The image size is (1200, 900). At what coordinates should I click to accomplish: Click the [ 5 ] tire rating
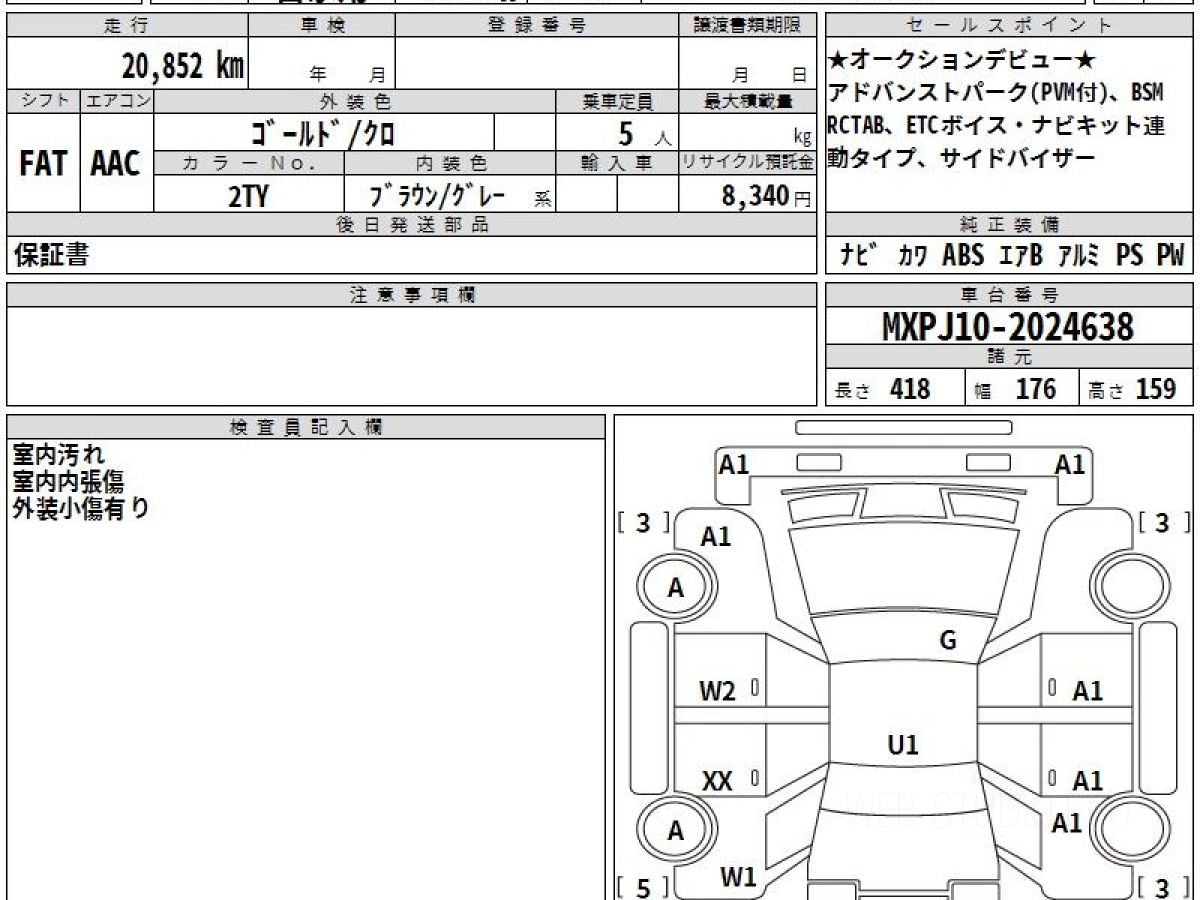point(643,886)
